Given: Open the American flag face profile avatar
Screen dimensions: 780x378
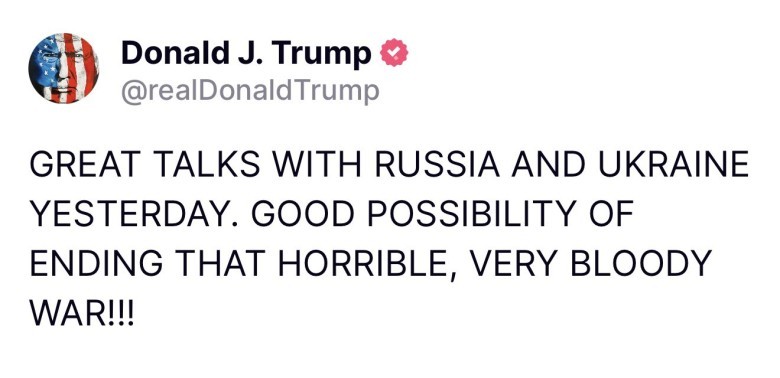Looking at the screenshot, I should (x=64, y=68).
